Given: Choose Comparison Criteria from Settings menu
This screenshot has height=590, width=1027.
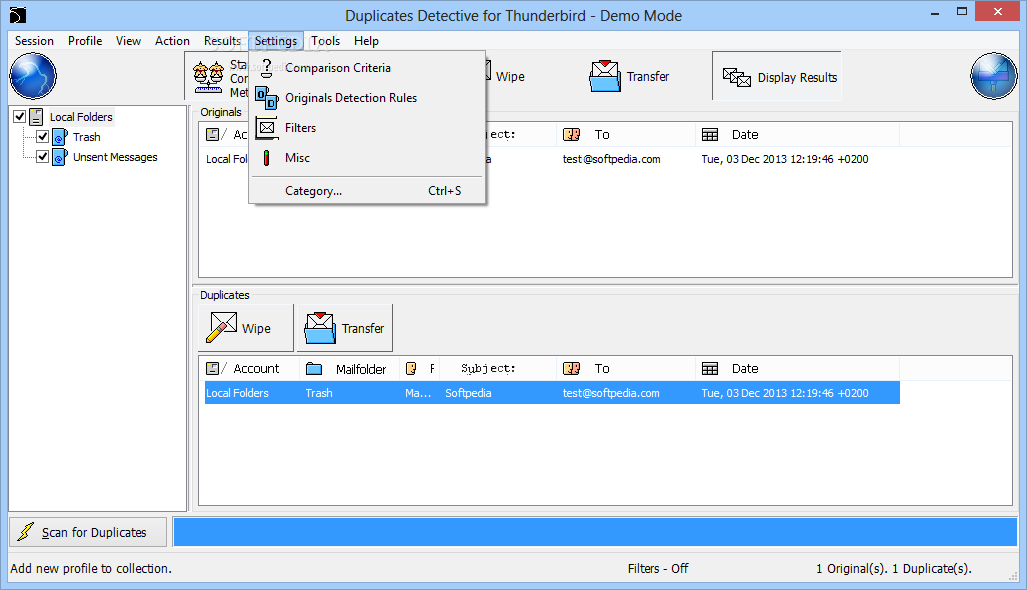Looking at the screenshot, I should click(x=367, y=68).
